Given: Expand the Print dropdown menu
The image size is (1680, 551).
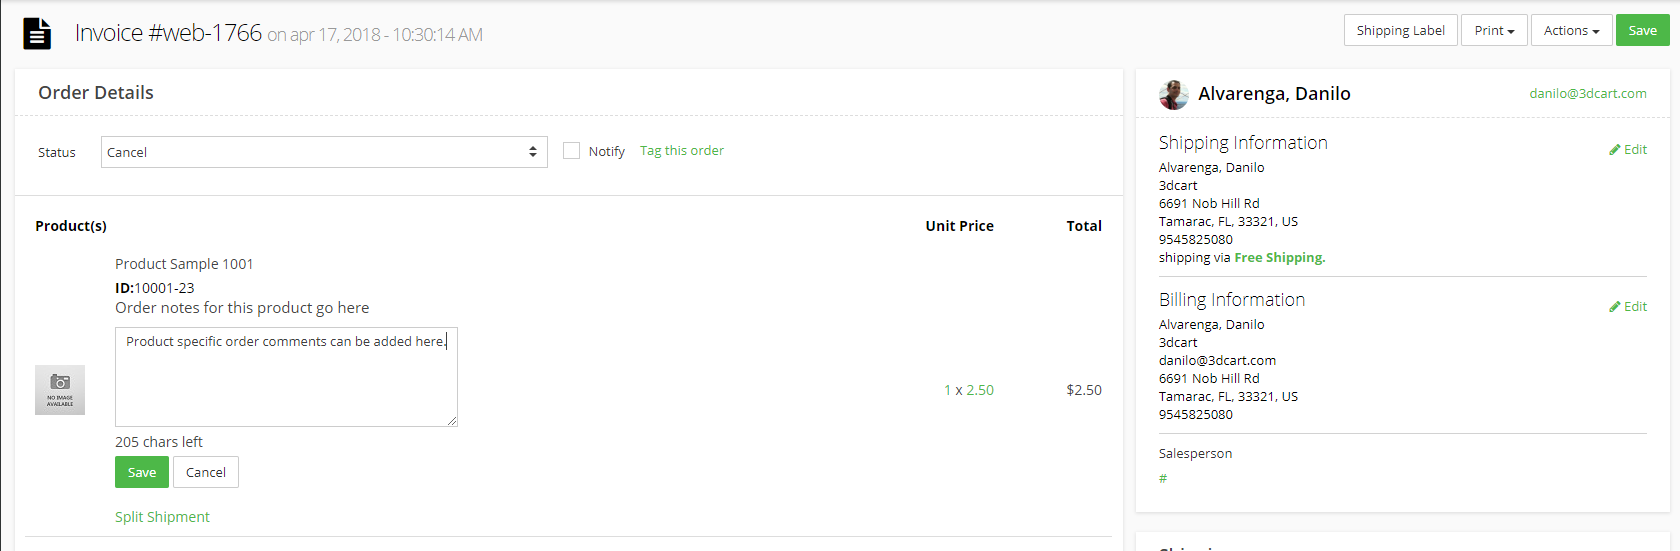Looking at the screenshot, I should pos(1494,30).
